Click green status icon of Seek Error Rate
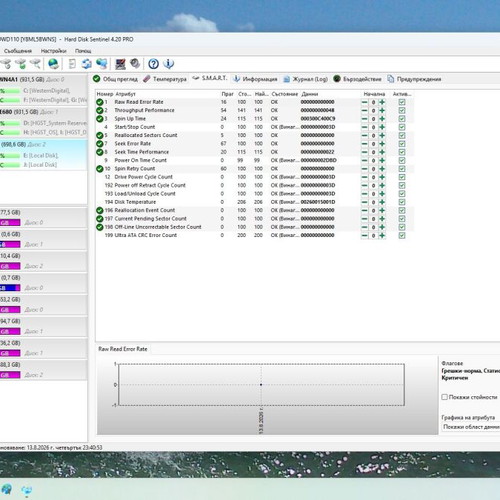This screenshot has height=500, width=500. pos(99,144)
